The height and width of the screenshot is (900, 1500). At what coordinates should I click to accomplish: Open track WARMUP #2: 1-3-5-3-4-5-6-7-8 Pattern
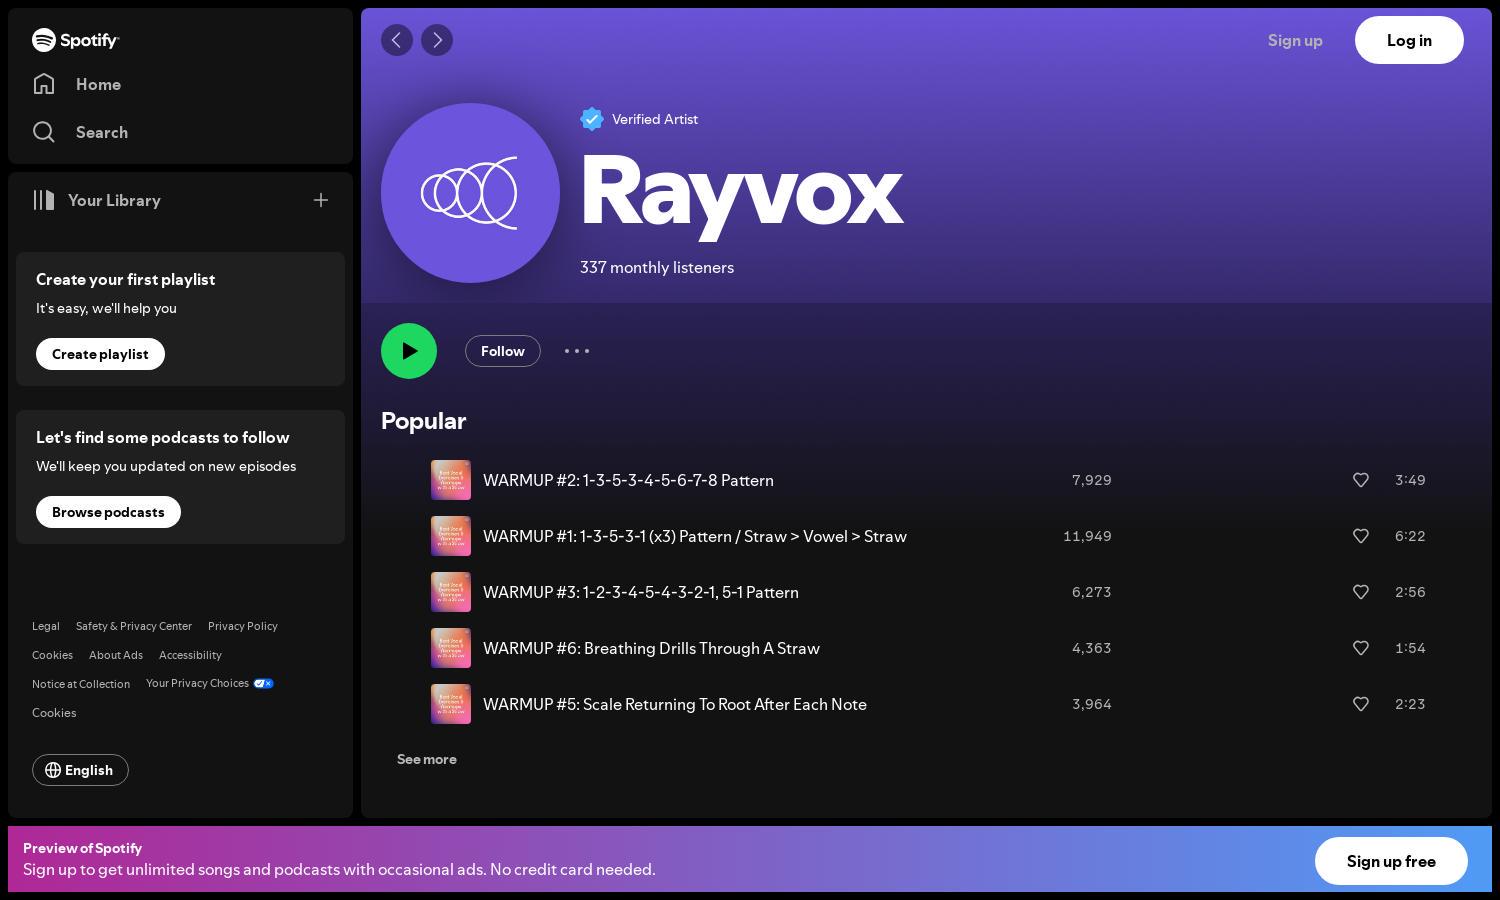coord(628,480)
